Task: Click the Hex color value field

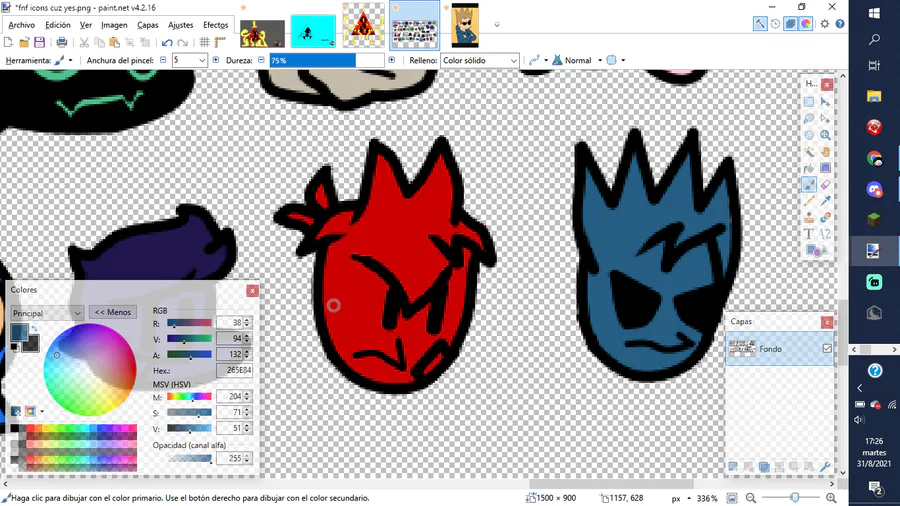Action: tap(234, 371)
